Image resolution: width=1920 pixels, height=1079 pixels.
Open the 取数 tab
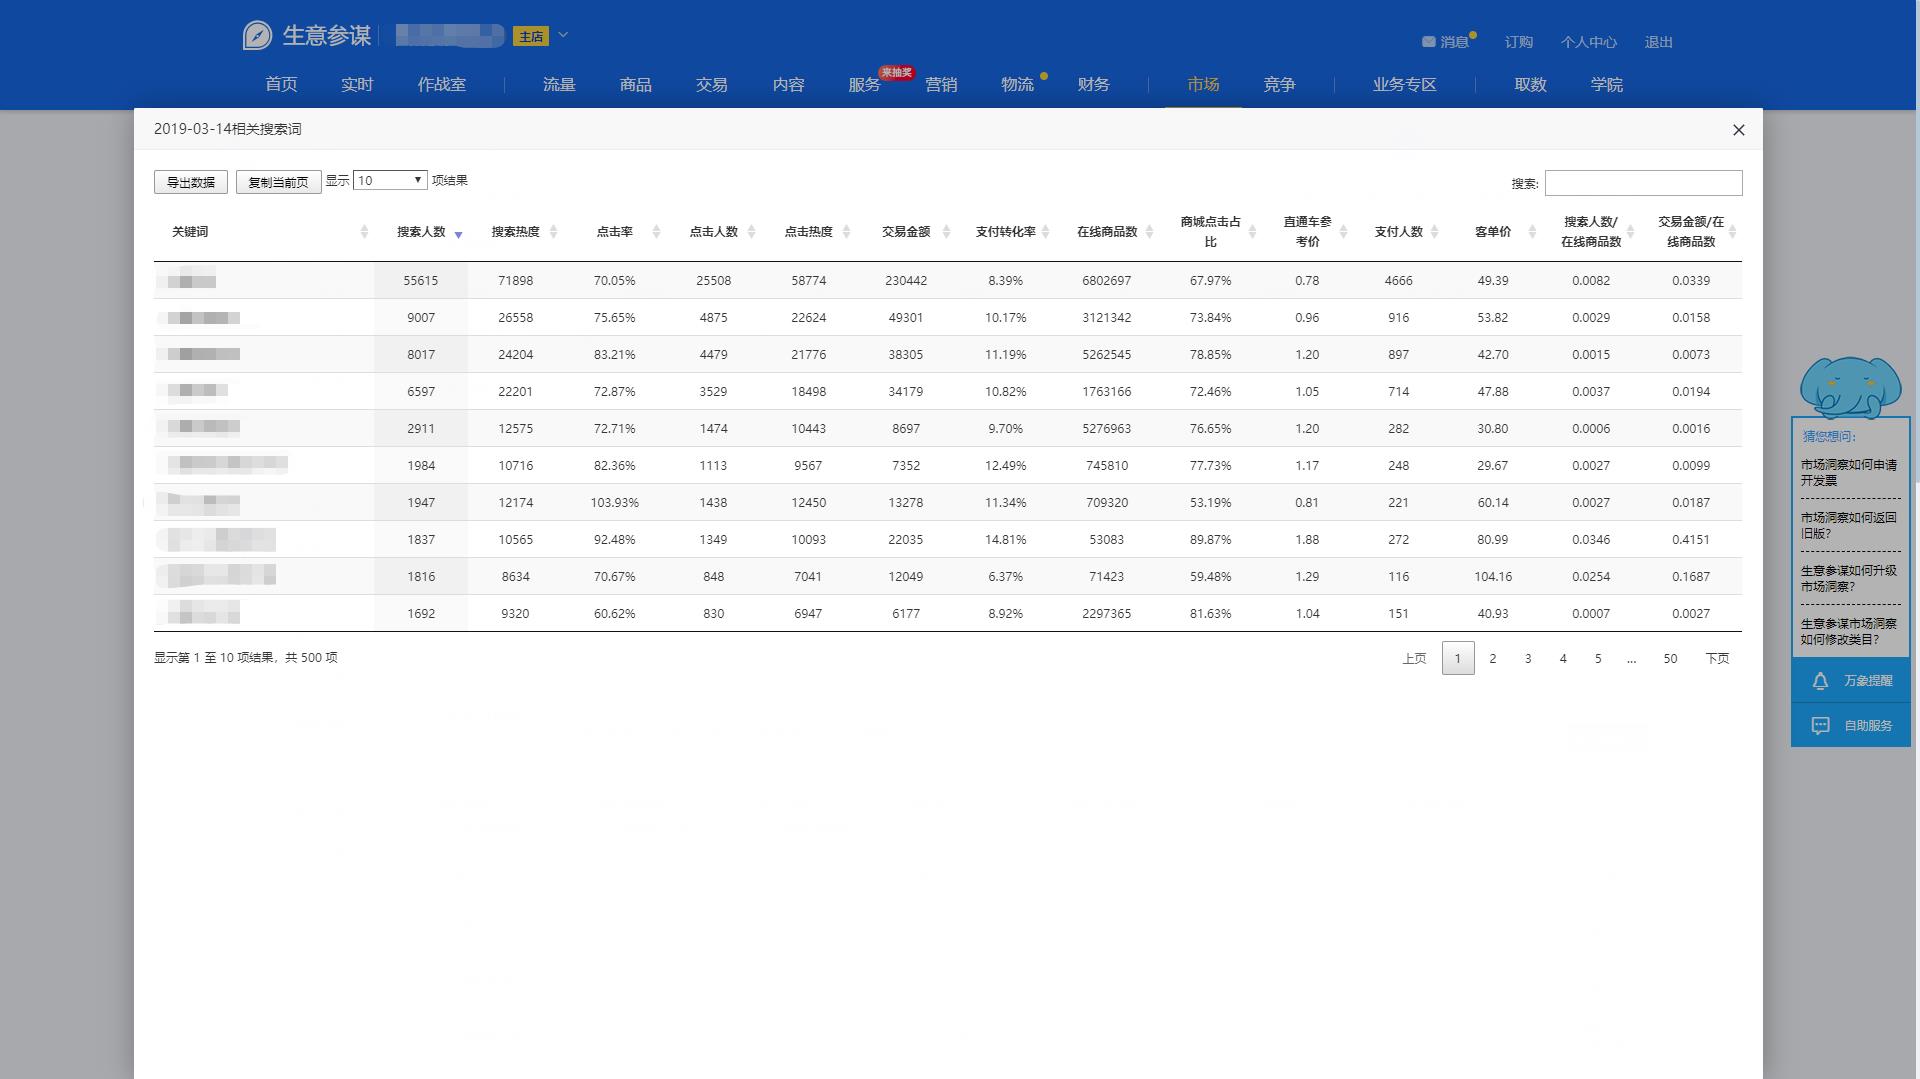1530,84
